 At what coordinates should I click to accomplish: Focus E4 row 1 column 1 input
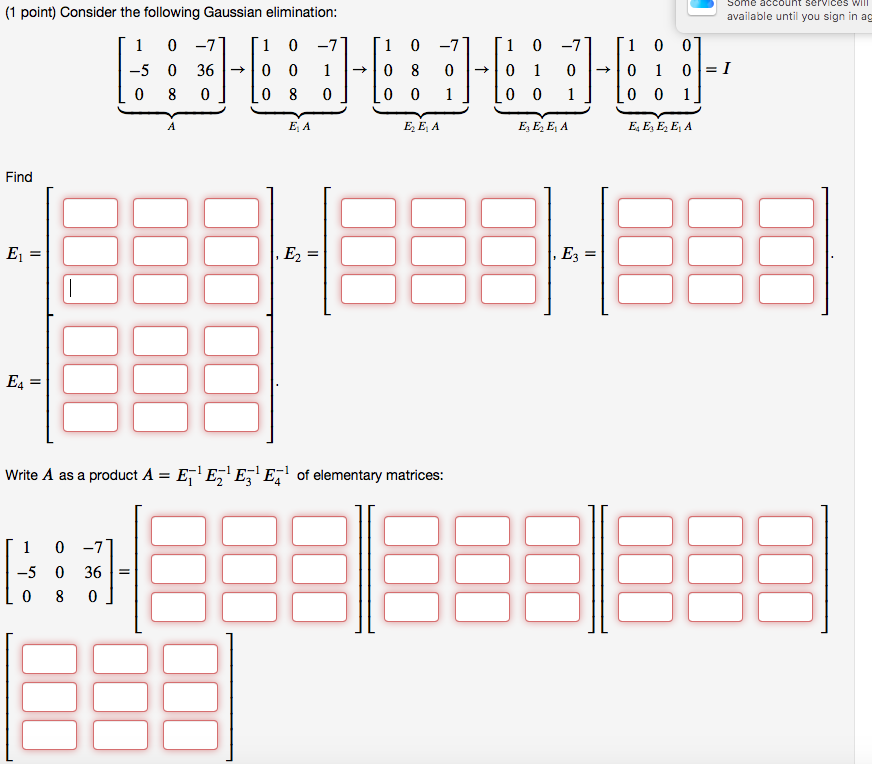91,341
